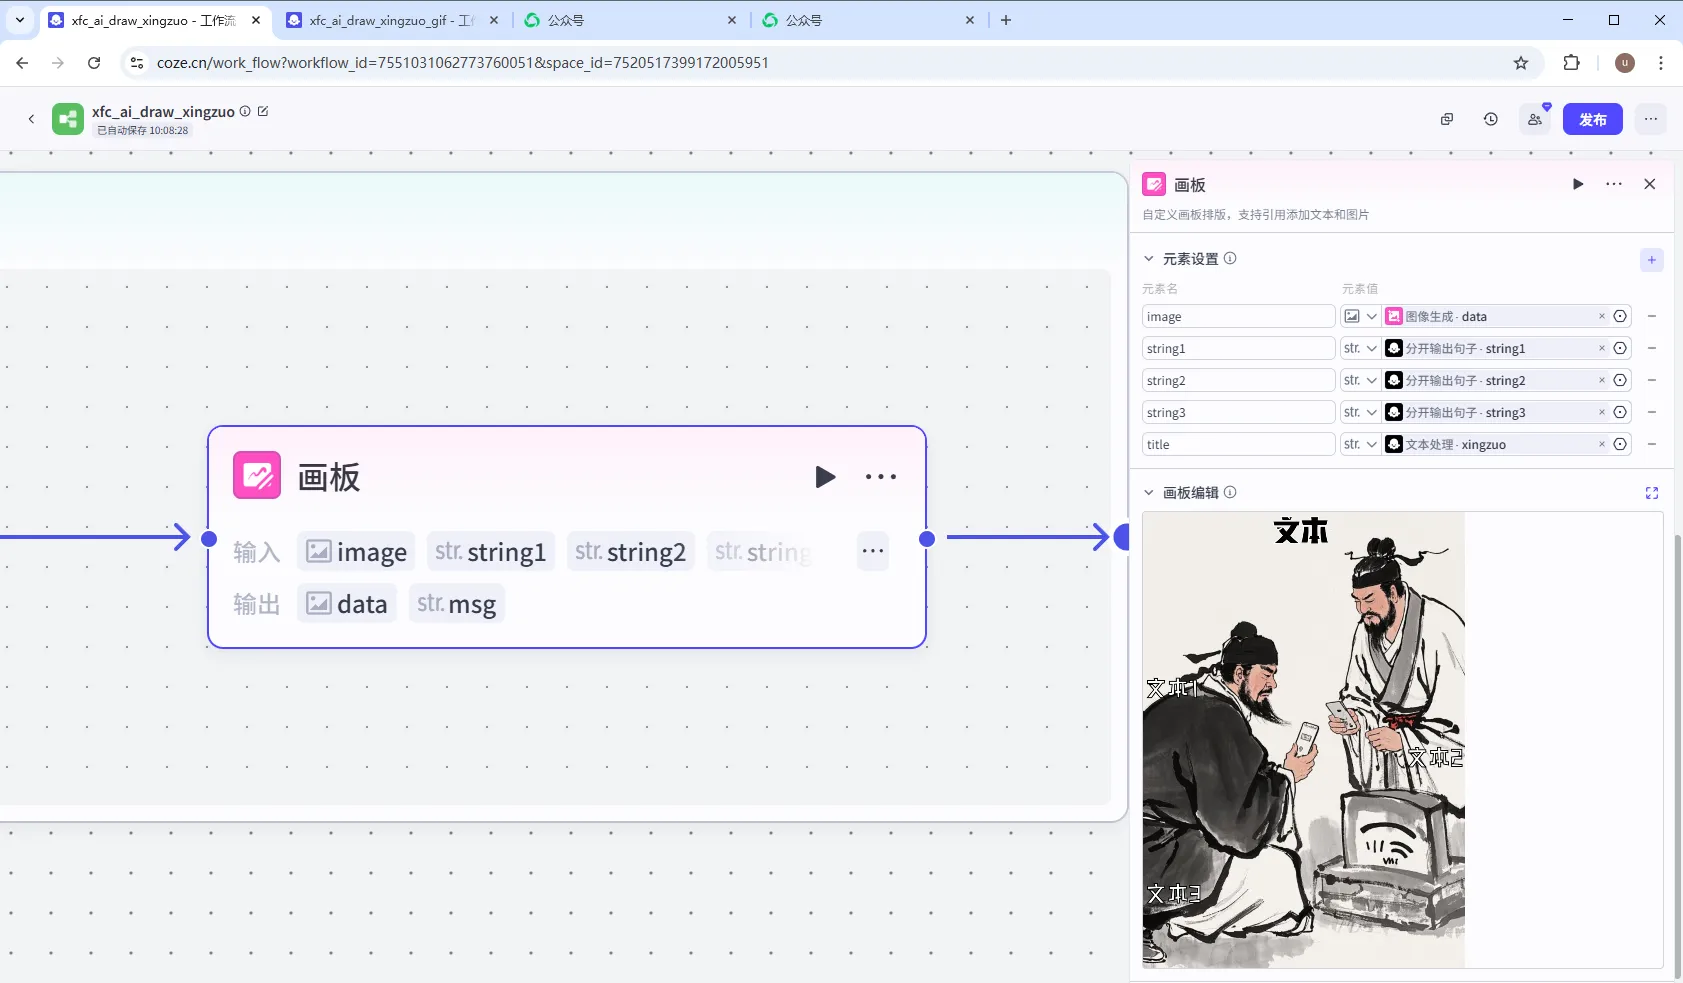Image resolution: width=1683 pixels, height=983 pixels.
Task: Collapse the 元素设置 section
Action: pos(1149,258)
